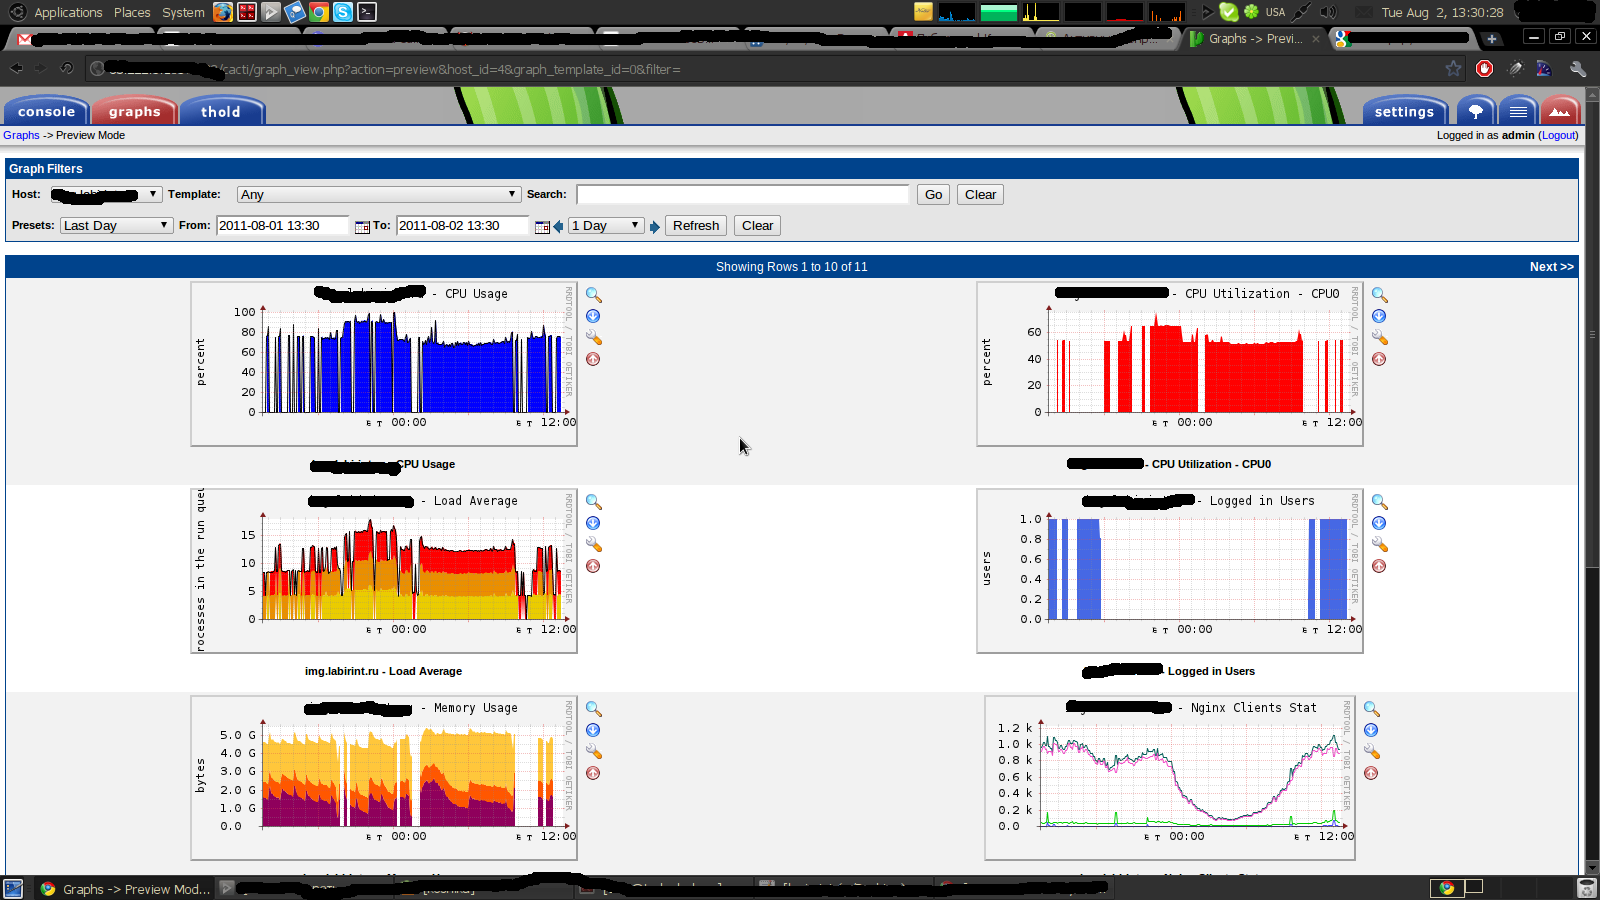Reload page with the browser refresh icon

tap(66, 68)
